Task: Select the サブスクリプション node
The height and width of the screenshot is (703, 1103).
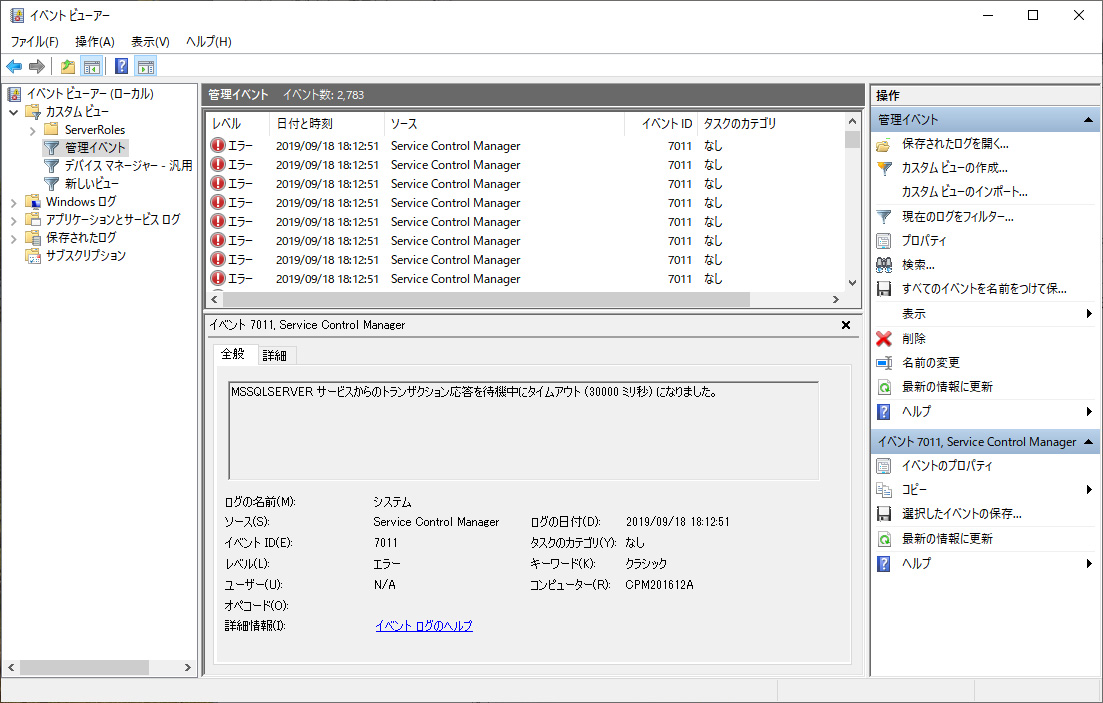Action: click(86, 255)
